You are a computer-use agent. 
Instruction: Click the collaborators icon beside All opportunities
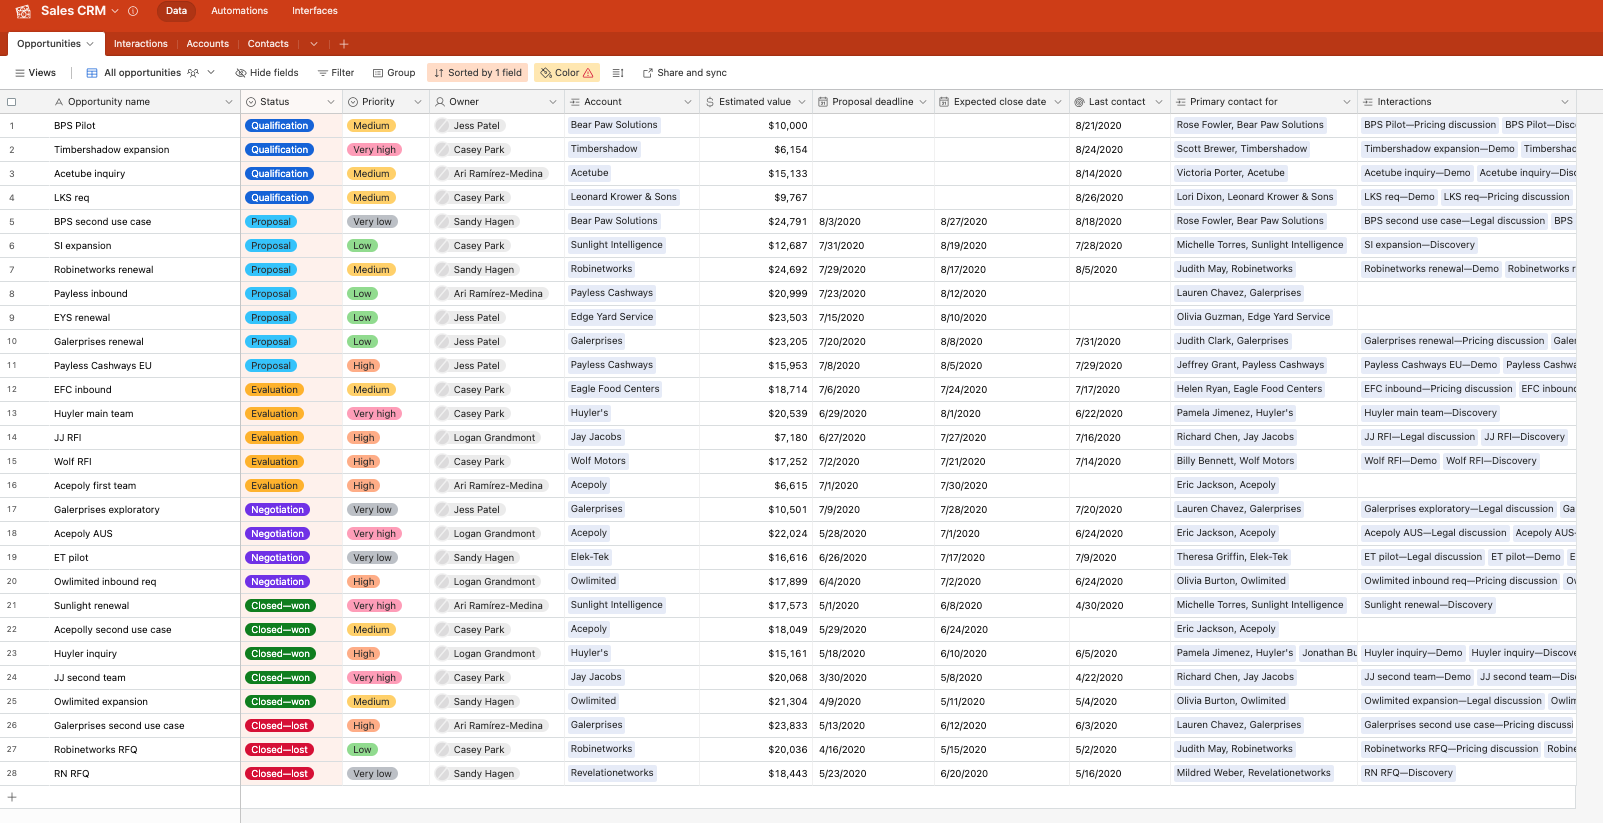tap(193, 73)
